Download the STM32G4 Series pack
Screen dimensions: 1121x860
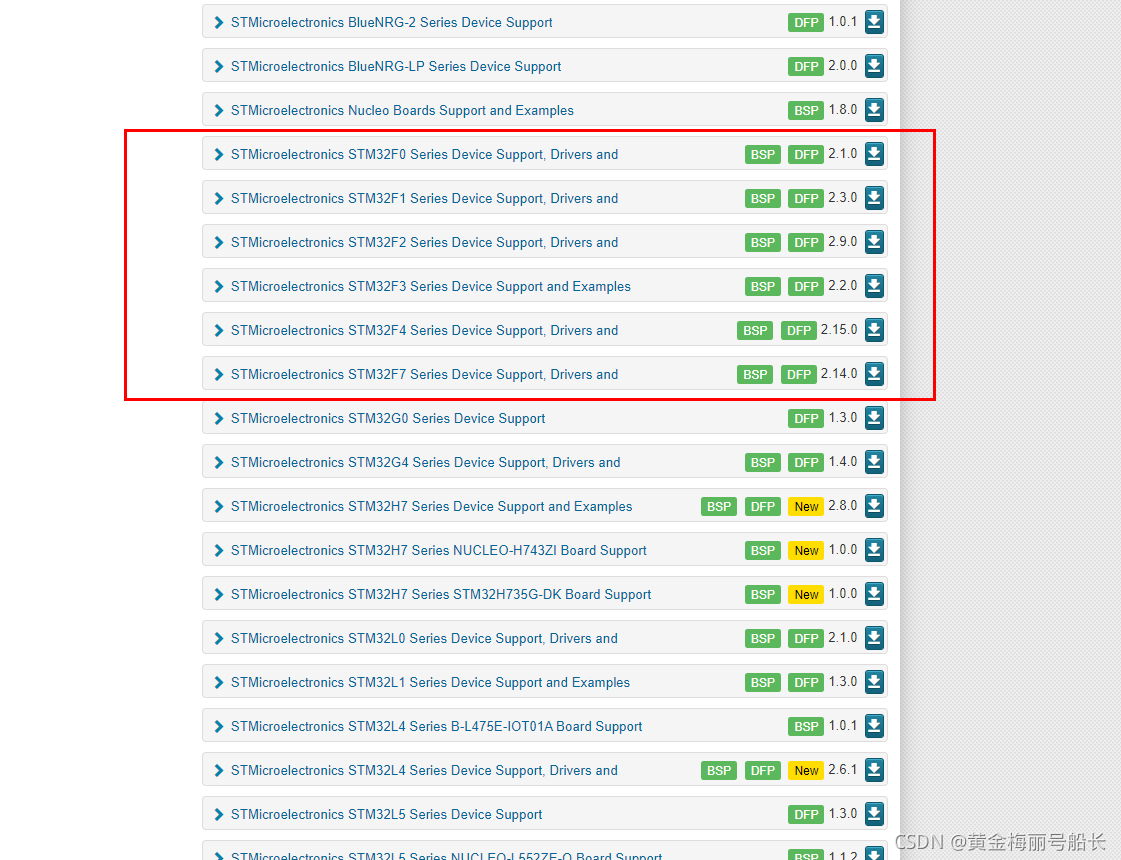pos(874,462)
